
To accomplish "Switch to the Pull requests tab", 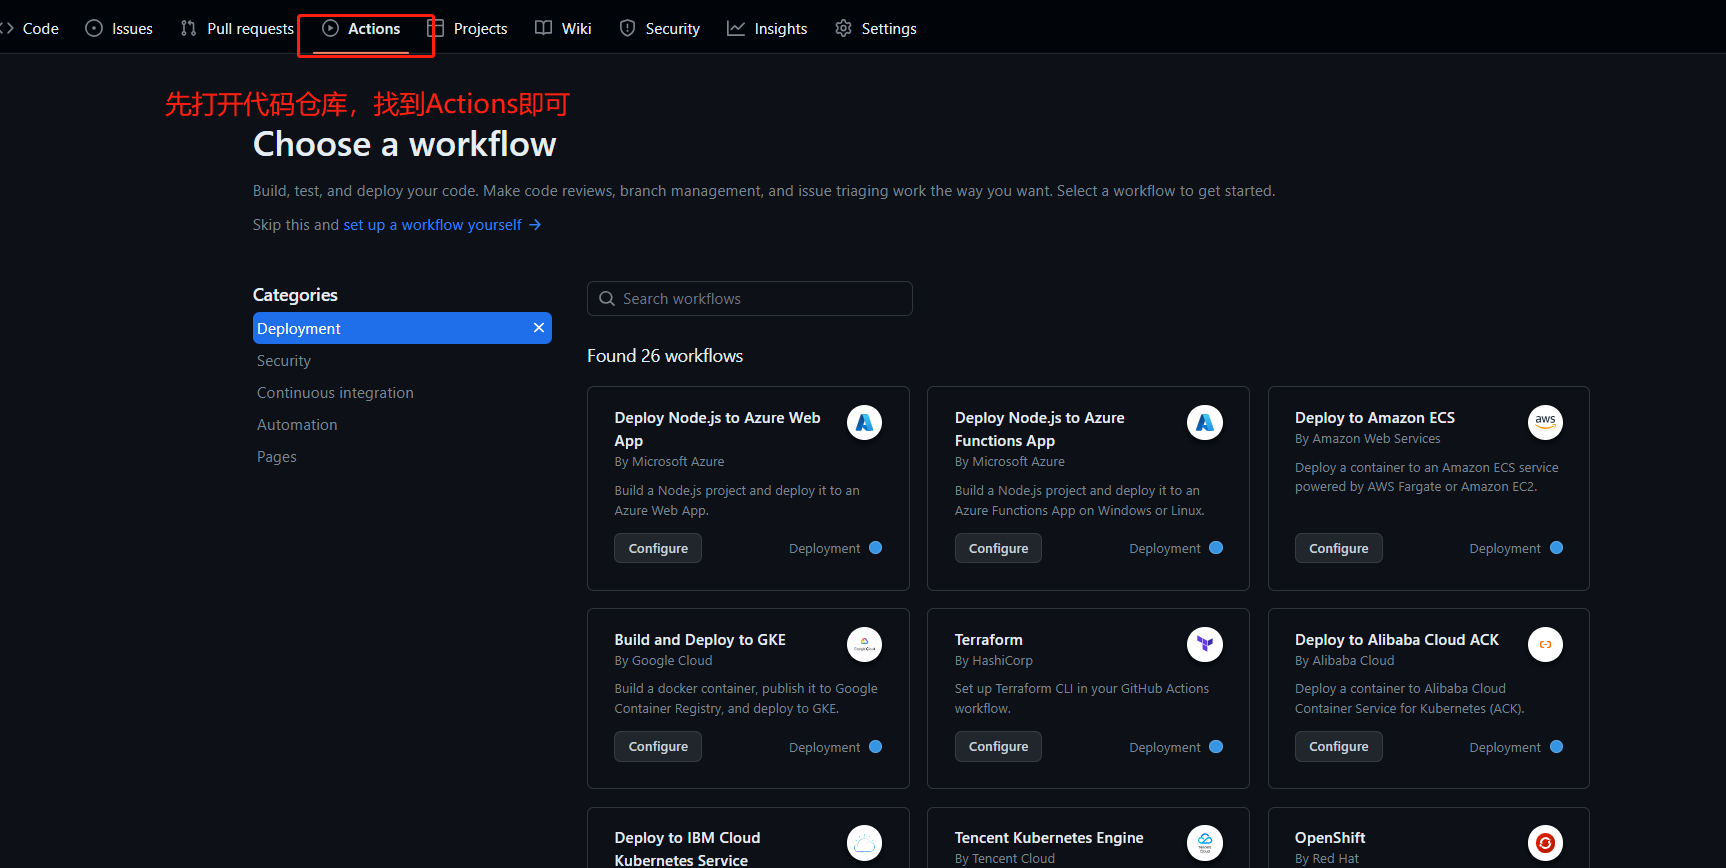I will (x=238, y=29).
